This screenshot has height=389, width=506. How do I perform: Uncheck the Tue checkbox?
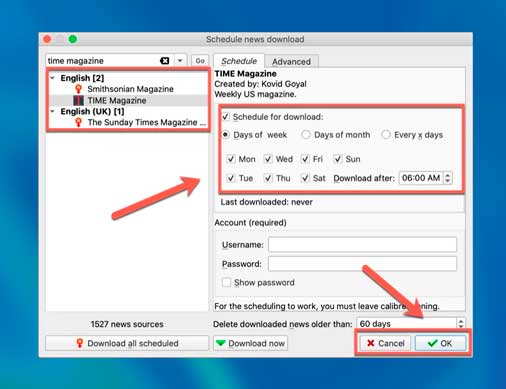click(231, 178)
